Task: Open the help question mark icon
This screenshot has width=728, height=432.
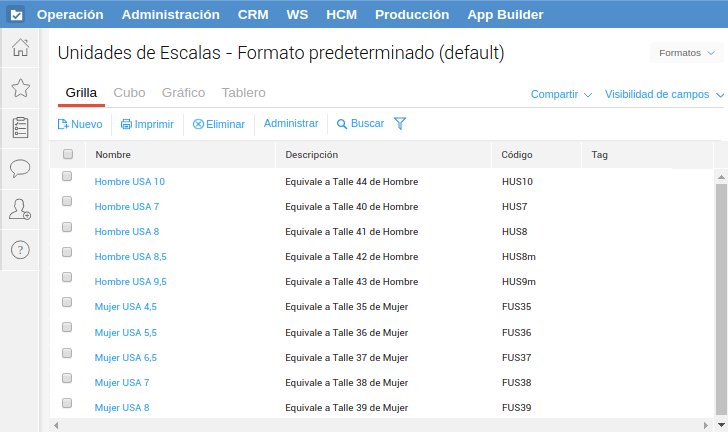Action: [x=19, y=250]
